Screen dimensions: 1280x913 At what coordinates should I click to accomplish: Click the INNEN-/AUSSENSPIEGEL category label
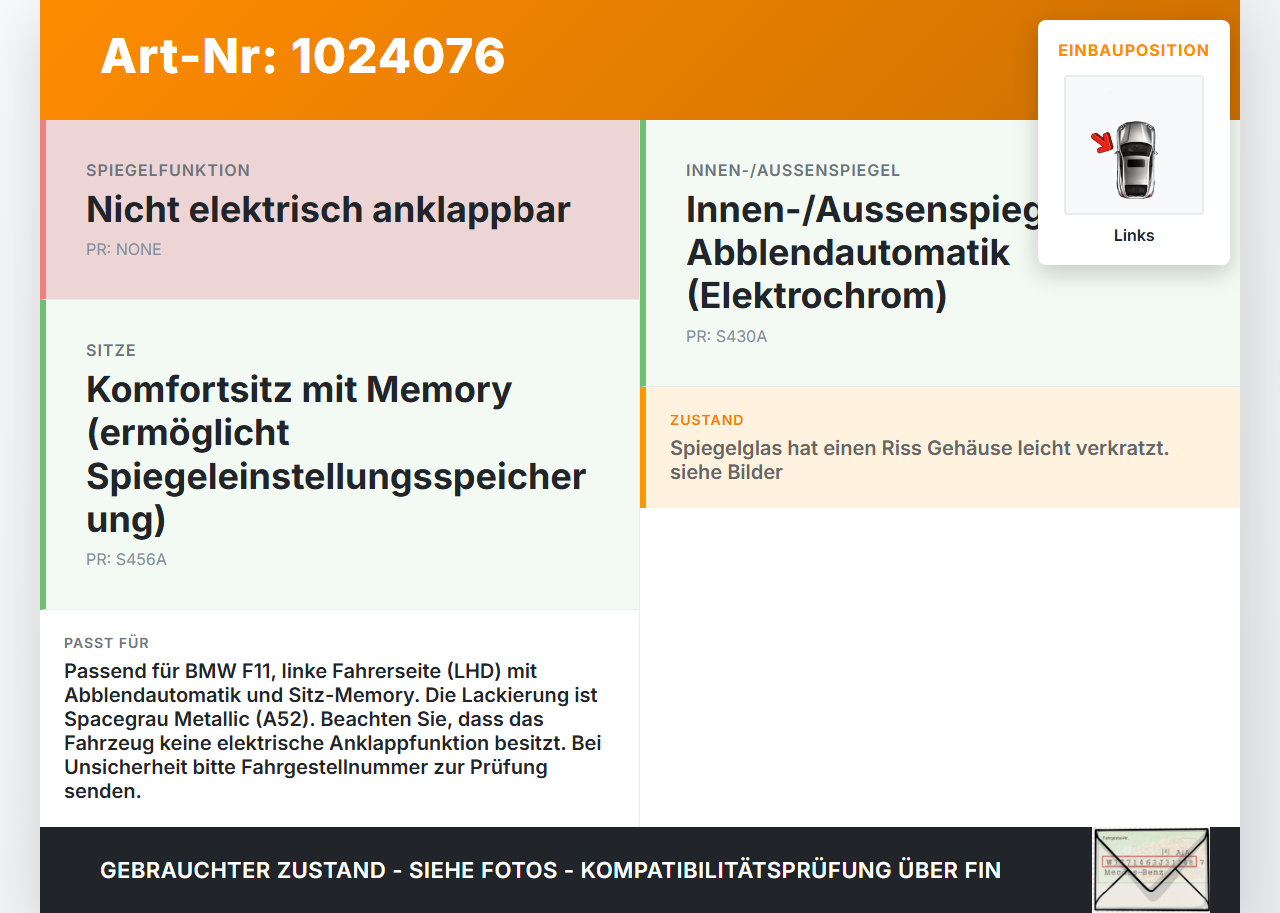[x=793, y=171]
